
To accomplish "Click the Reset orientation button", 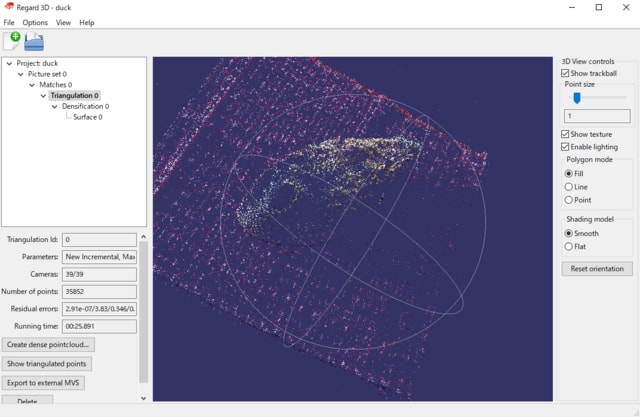I will coord(596,269).
